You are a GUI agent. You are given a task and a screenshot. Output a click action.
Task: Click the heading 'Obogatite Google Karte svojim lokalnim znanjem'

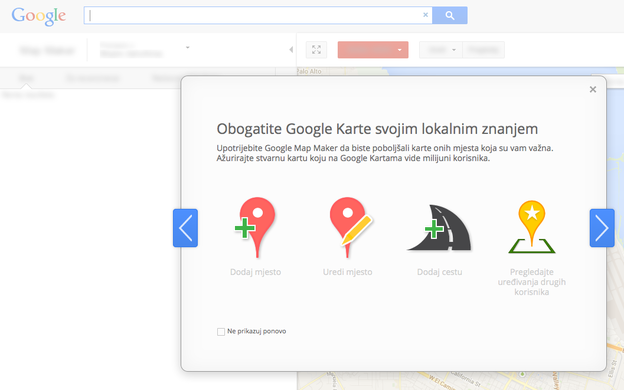(377, 129)
